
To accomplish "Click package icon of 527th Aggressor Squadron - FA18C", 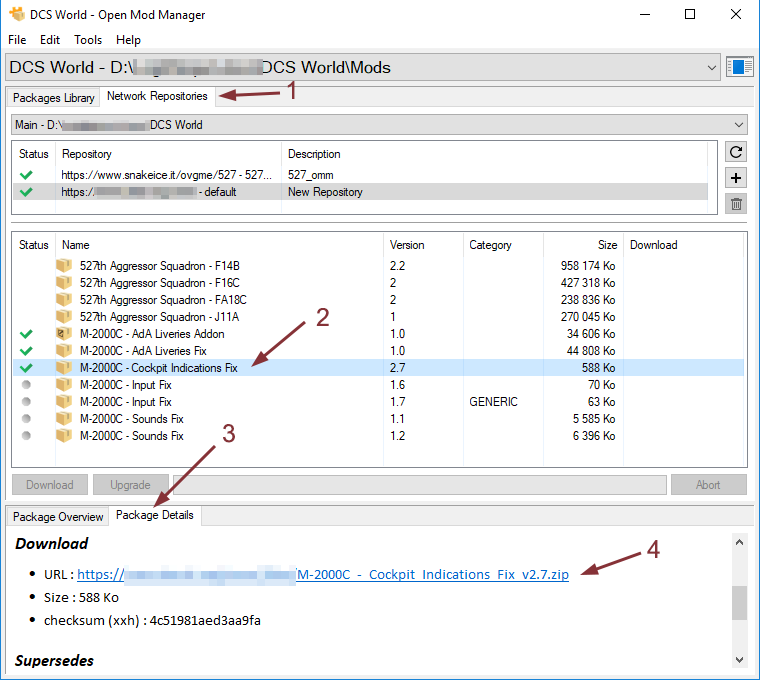I will tap(63, 300).
